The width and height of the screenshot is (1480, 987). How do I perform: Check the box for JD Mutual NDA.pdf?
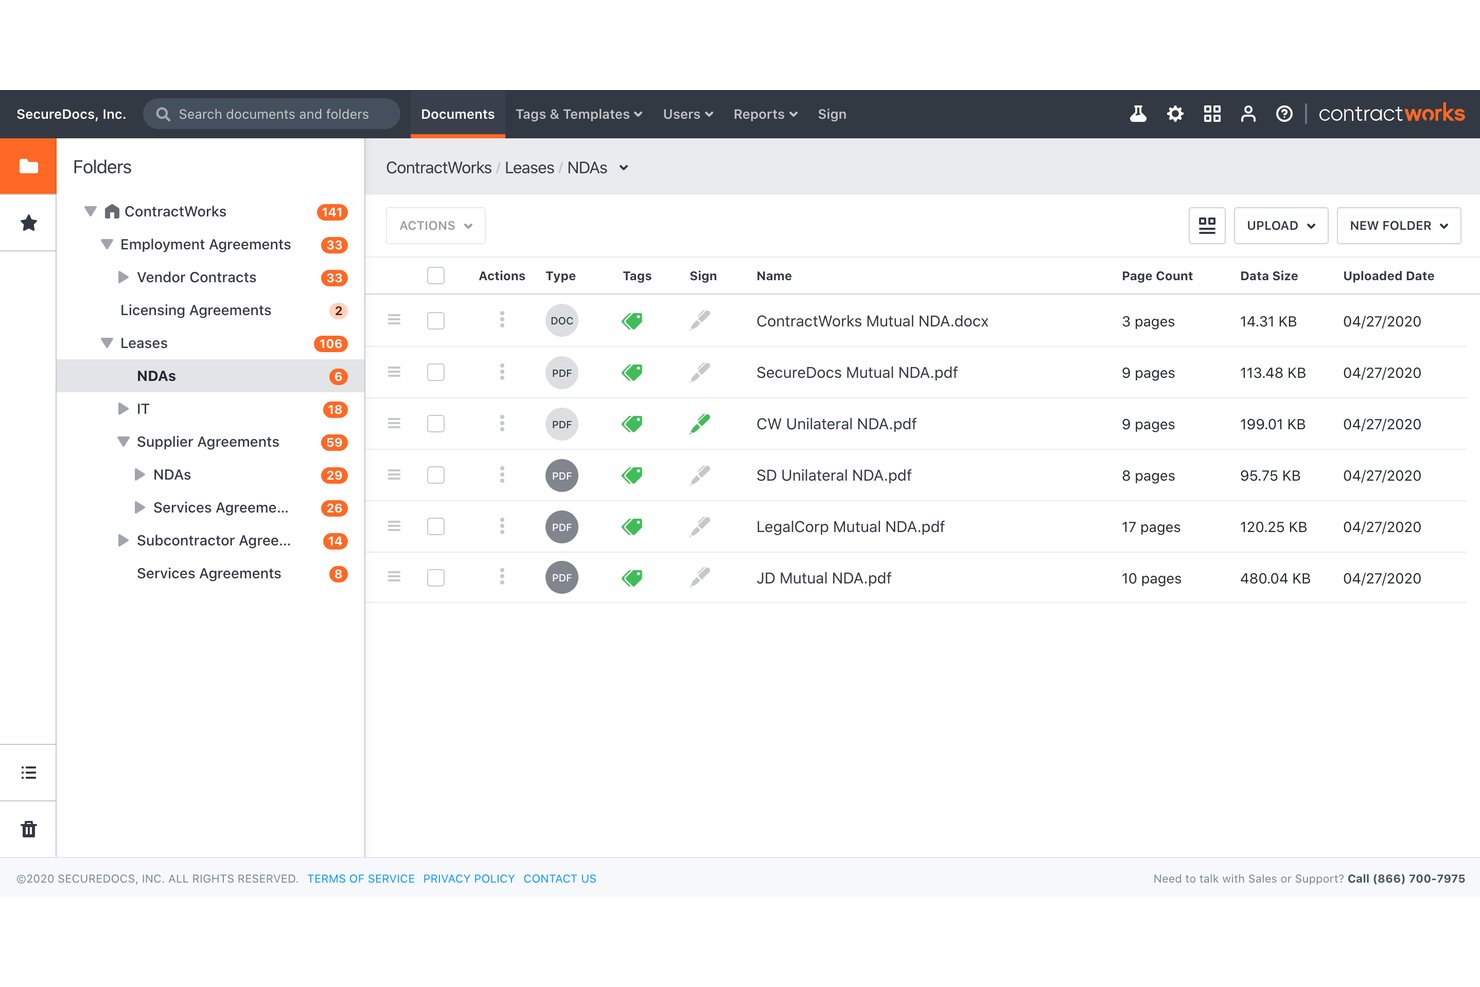point(436,578)
